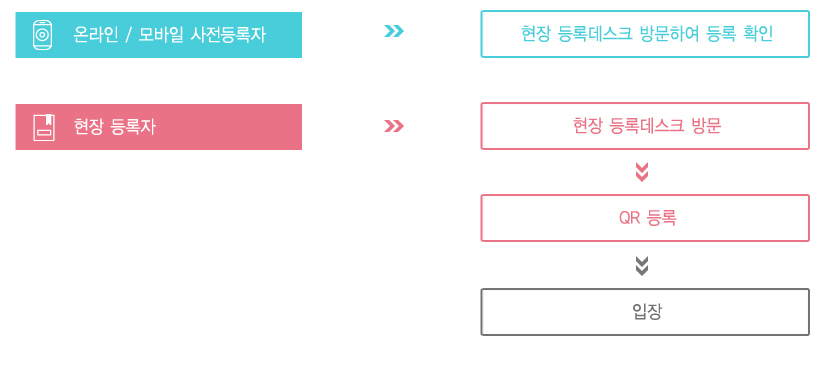The height and width of the screenshot is (365, 825).
Task: Click the pink 현장 등록데스크 방문 box
Action: pyautogui.click(x=645, y=126)
